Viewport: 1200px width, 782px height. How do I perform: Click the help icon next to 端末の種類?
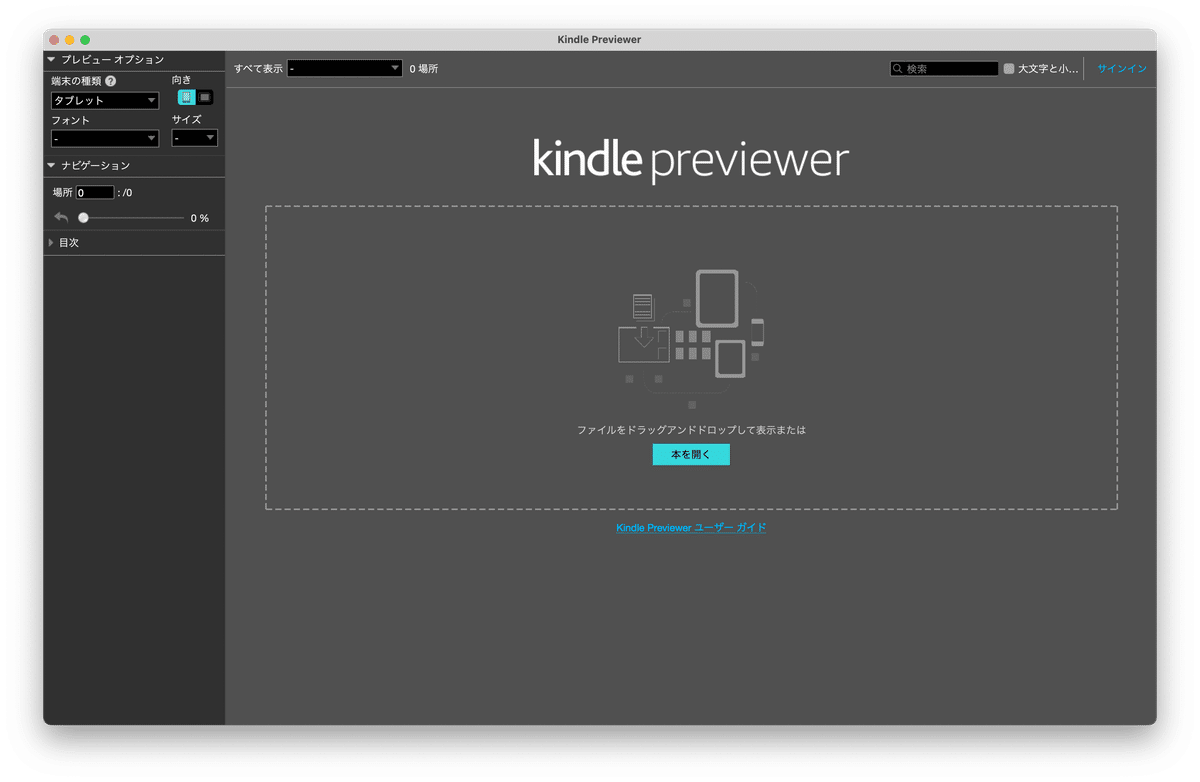(111, 81)
